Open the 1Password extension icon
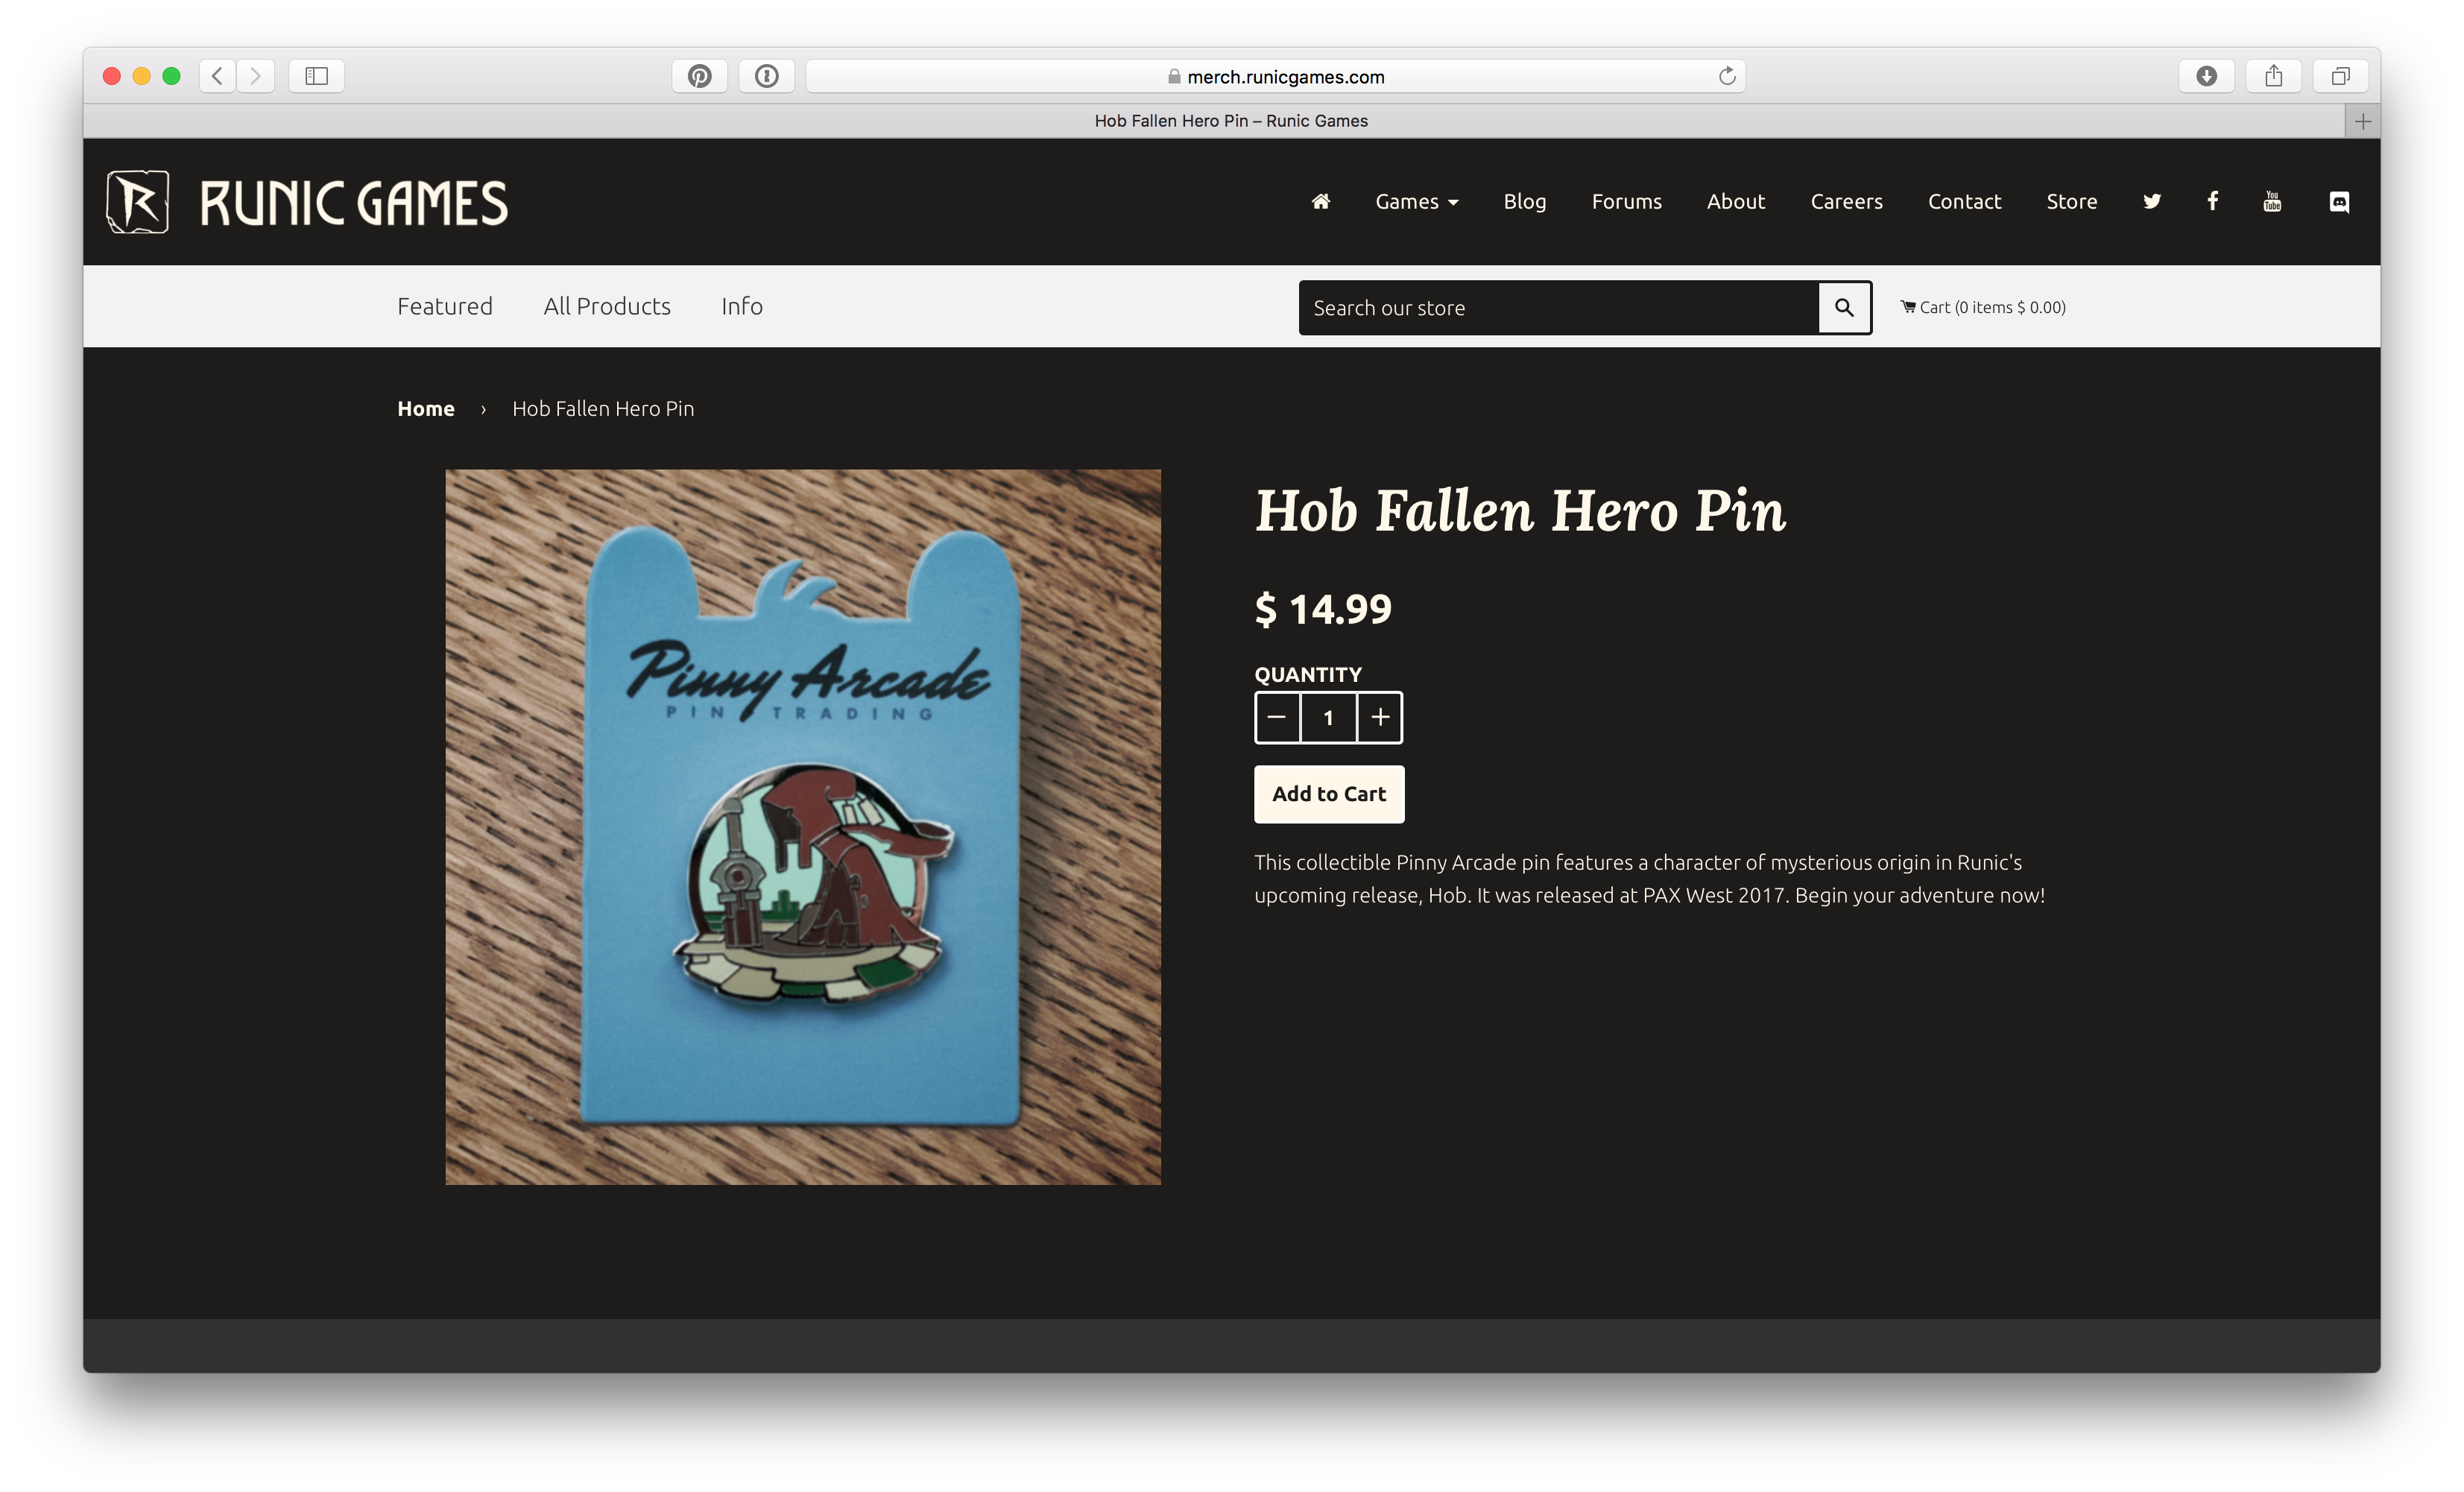This screenshot has height=1492, width=2464. pyautogui.click(x=767, y=76)
